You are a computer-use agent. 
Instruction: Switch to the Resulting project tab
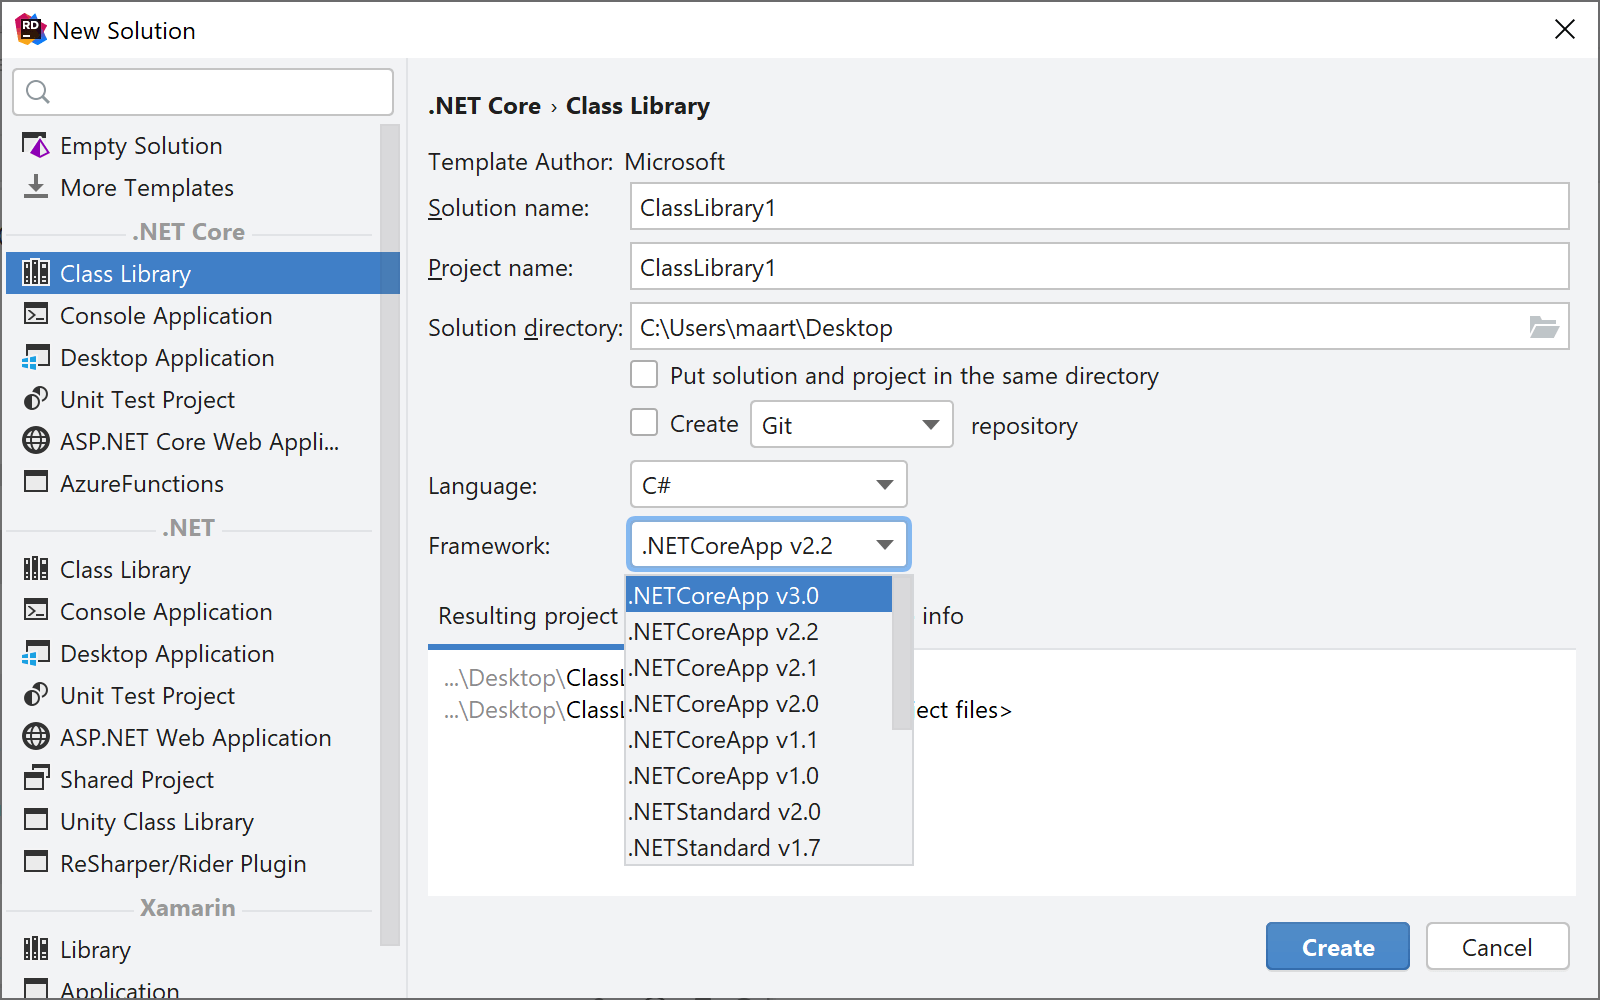[x=528, y=616]
